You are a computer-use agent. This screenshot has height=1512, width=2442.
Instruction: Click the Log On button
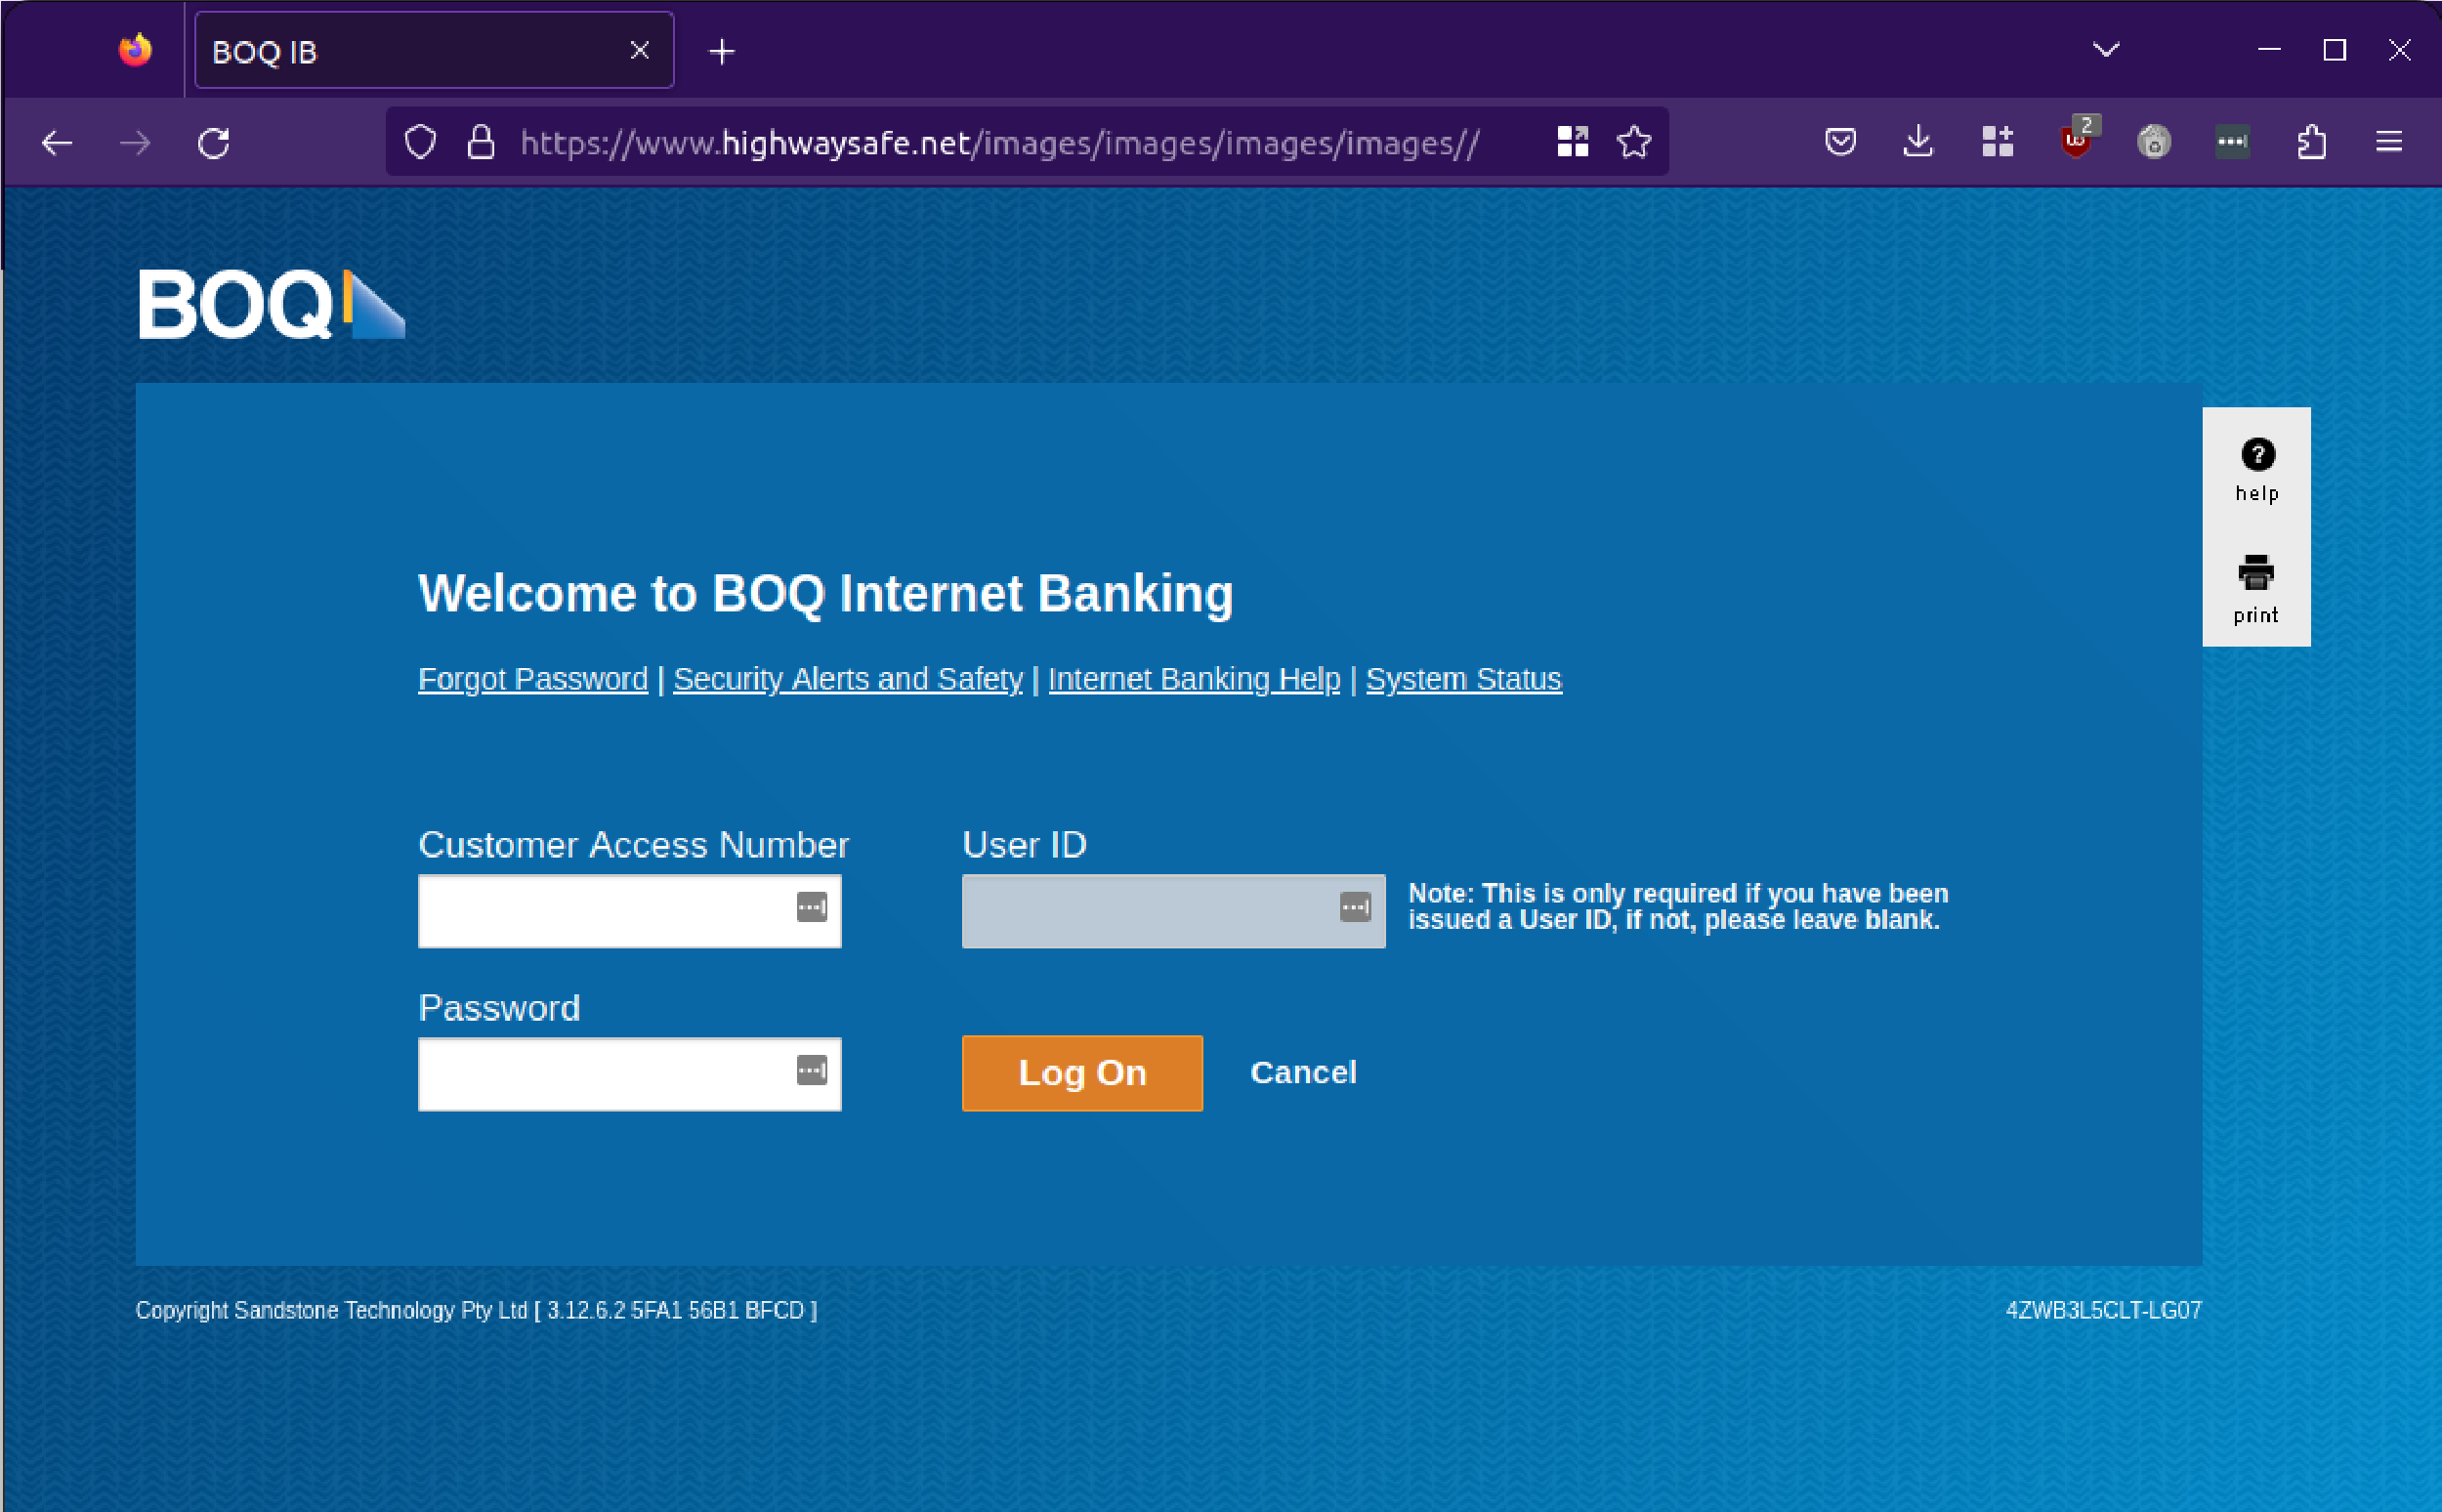pos(1081,1072)
